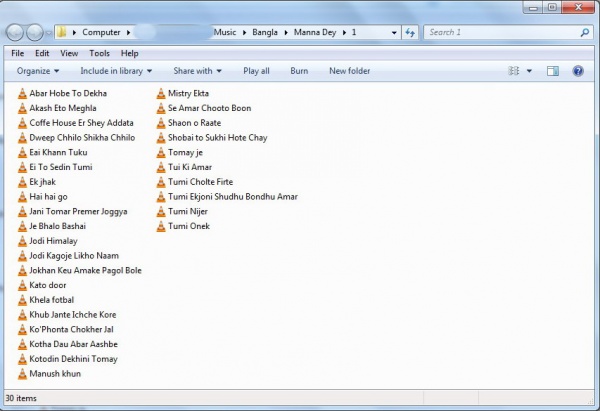Click the Refresh button beside address bar

pyautogui.click(x=409, y=33)
